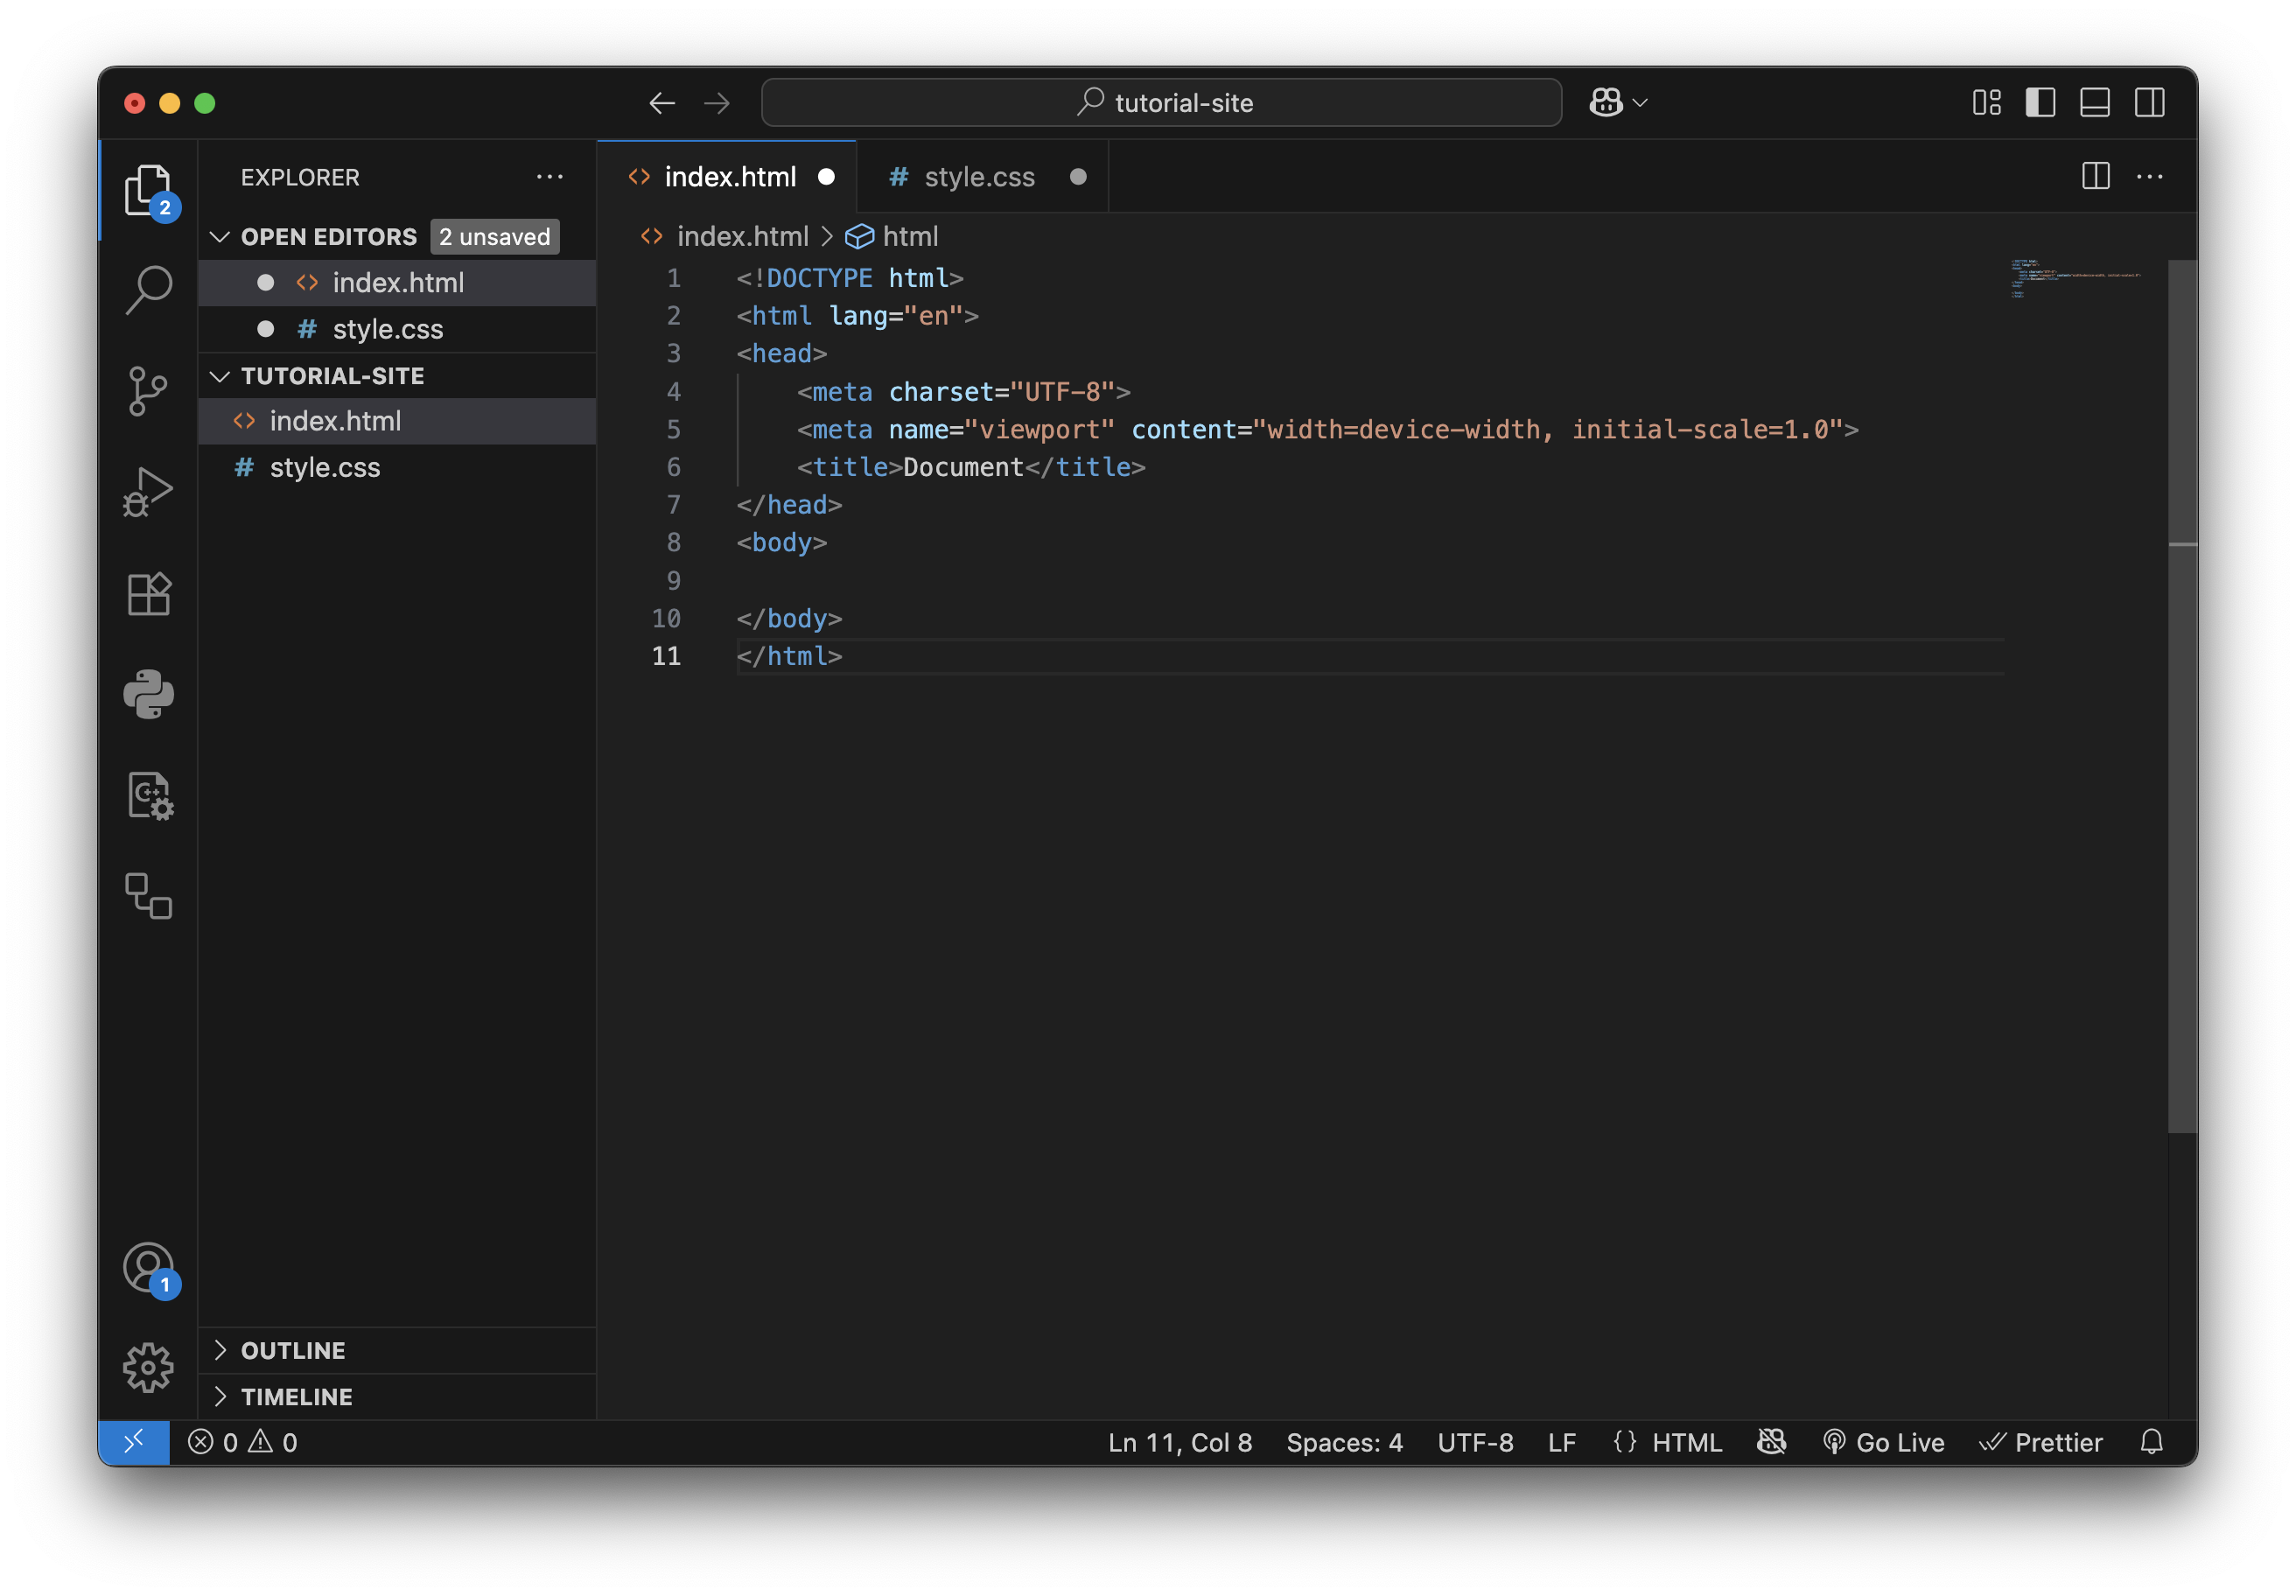Click the title text Document
The height and width of the screenshot is (1596, 2296).
(x=963, y=467)
